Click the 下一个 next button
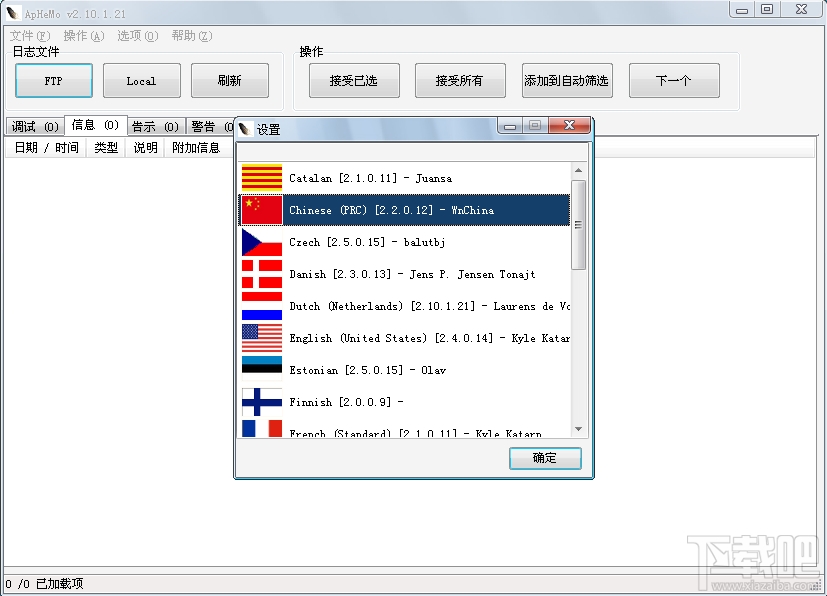This screenshot has height=596, width=827. [x=674, y=81]
